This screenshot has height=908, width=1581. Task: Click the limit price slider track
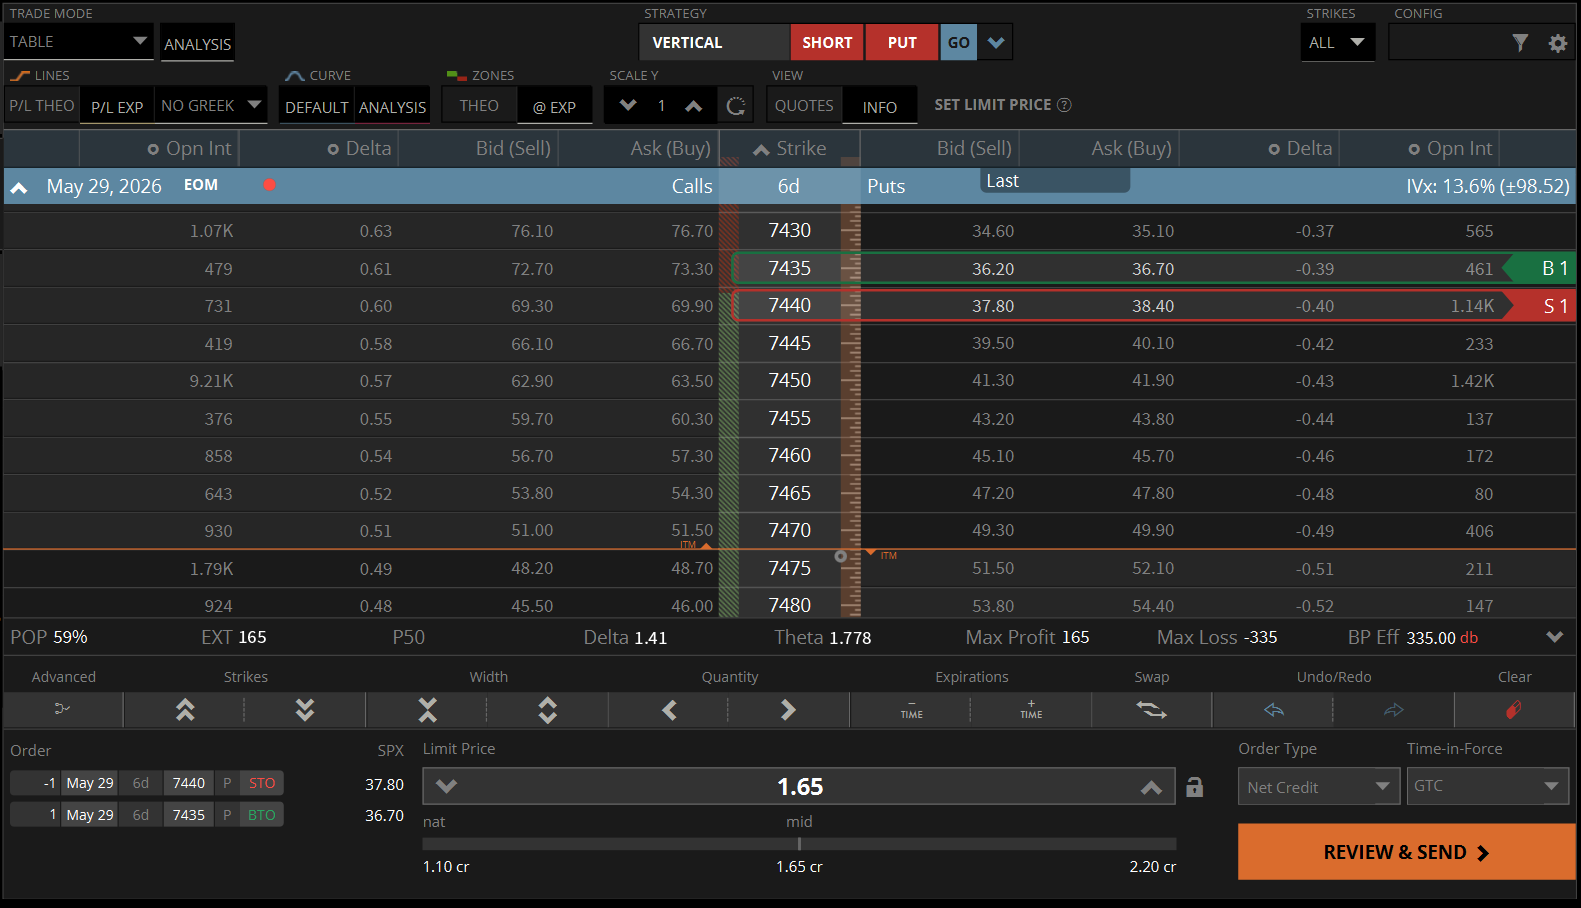pyautogui.click(x=799, y=844)
